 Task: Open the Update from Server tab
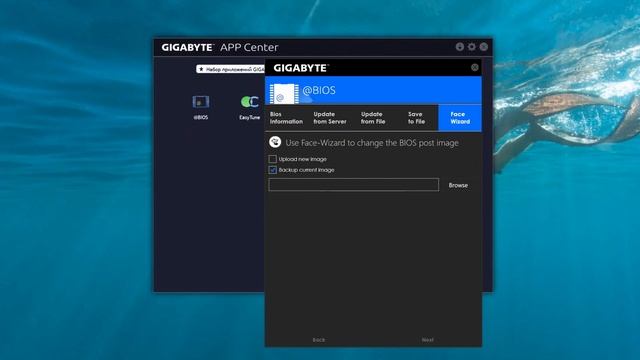330,118
